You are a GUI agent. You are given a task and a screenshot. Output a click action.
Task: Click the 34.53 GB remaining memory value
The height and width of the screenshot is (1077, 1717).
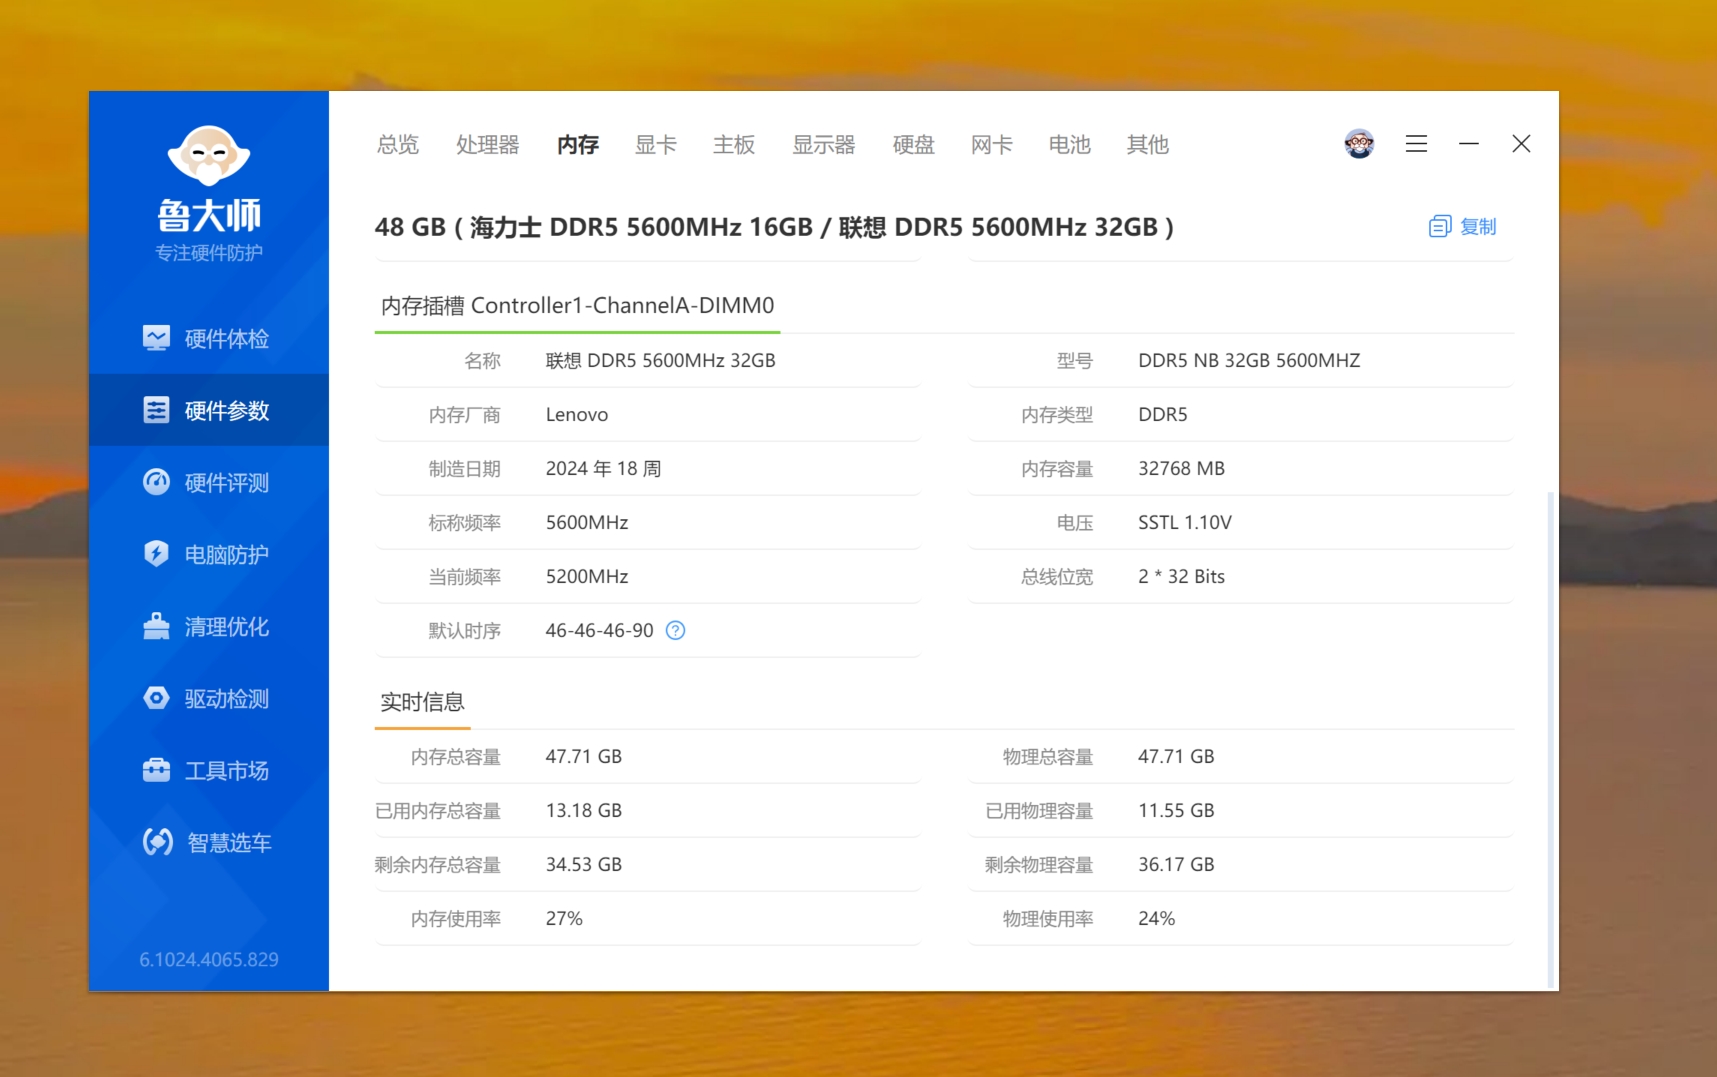click(584, 864)
